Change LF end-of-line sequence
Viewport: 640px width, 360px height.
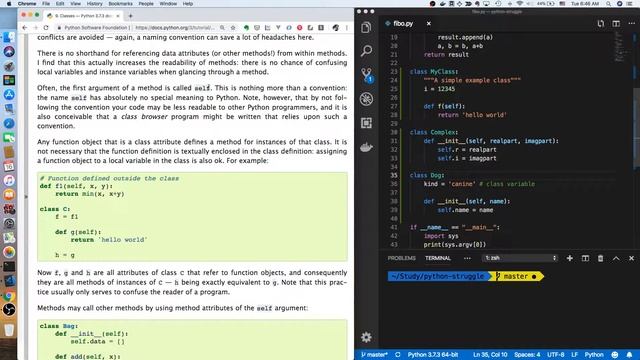pos(574,355)
